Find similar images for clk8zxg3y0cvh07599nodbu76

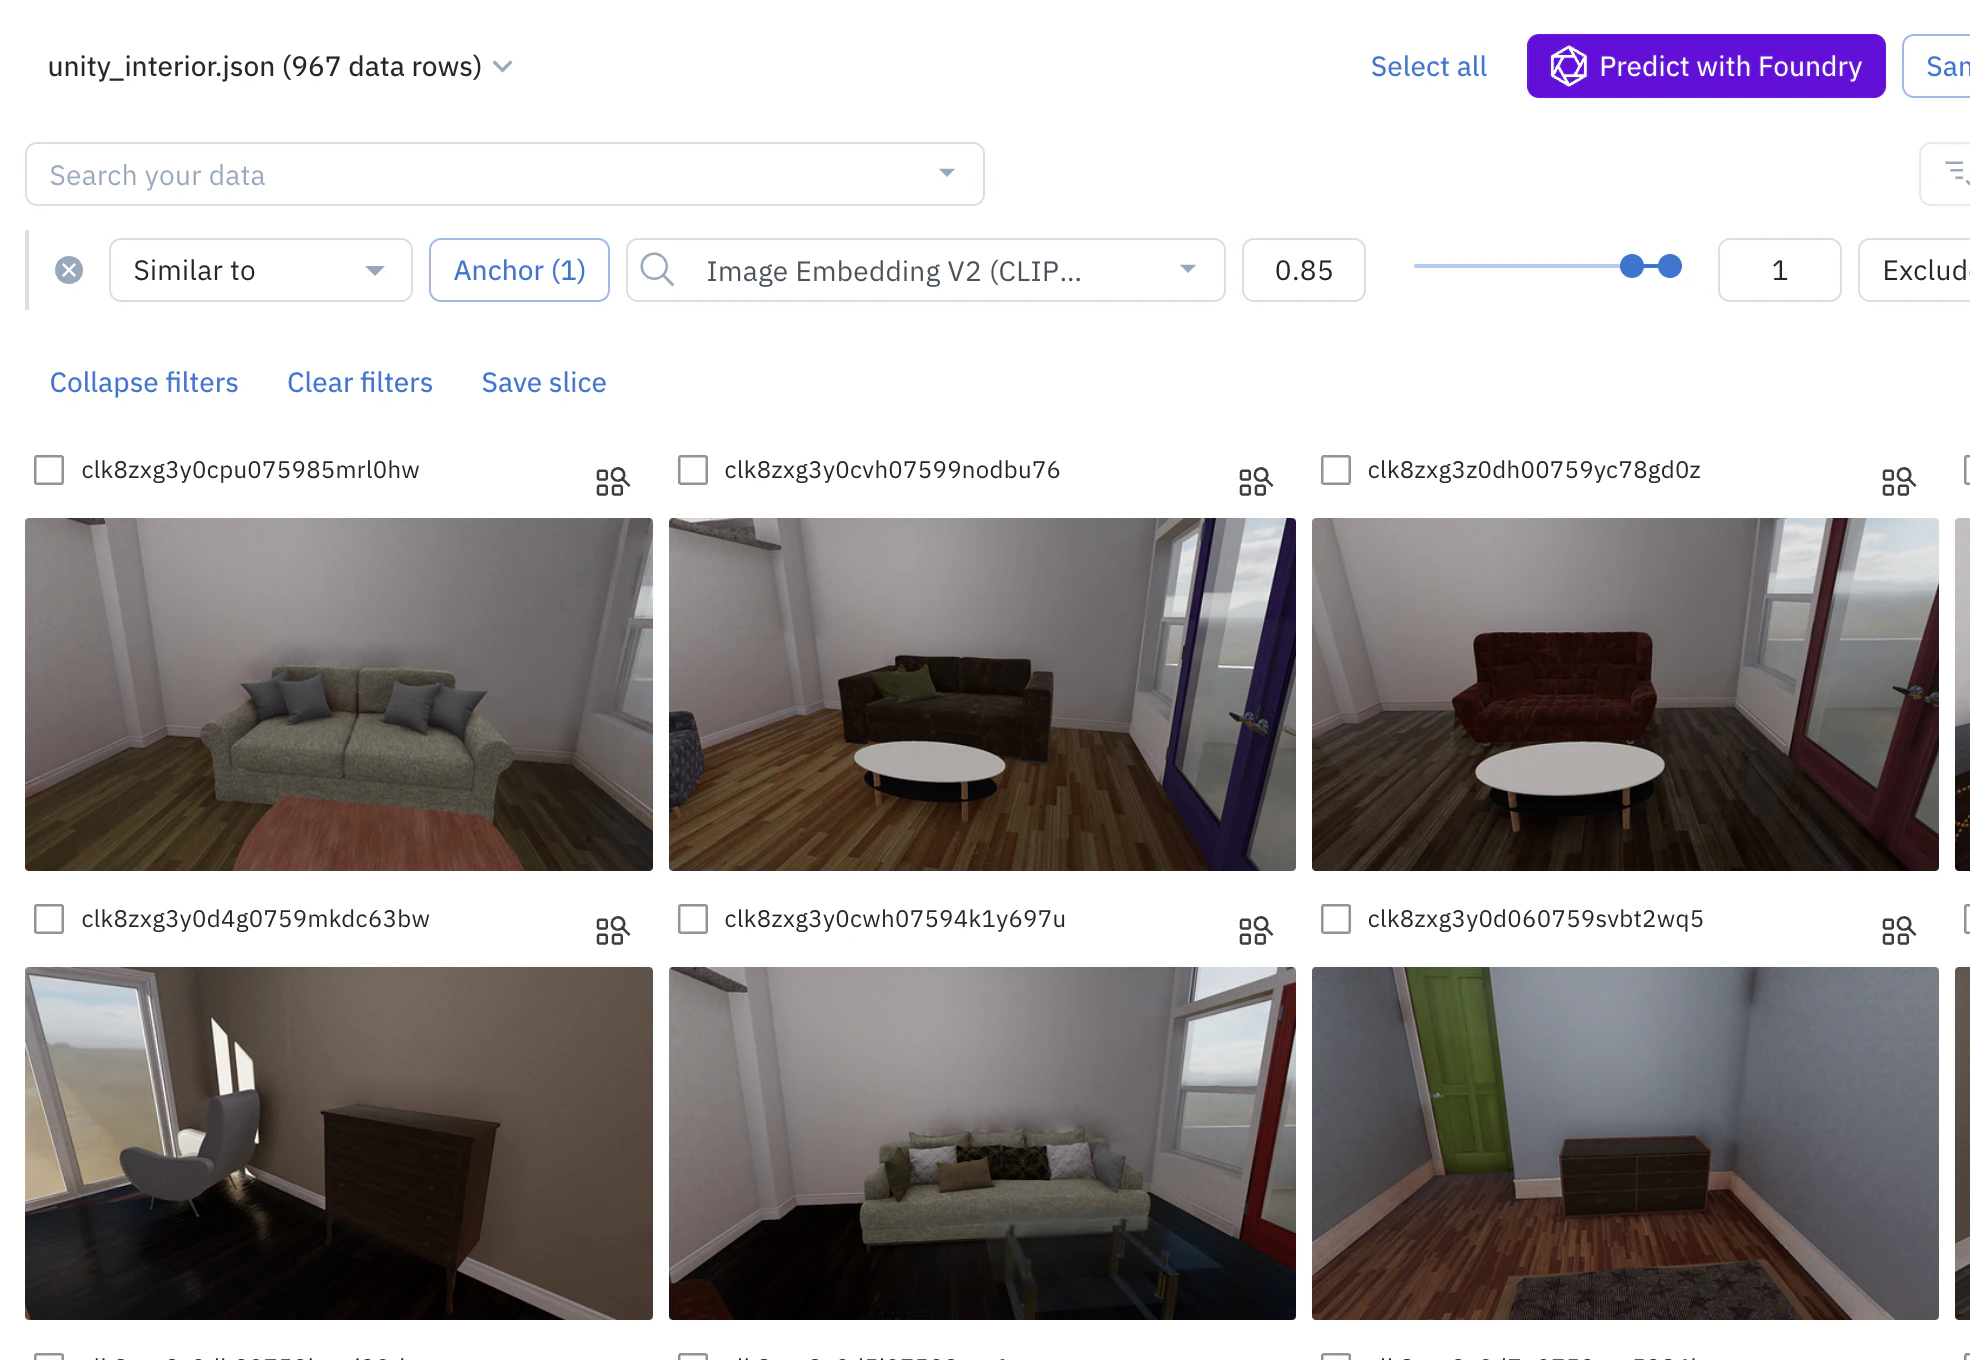[x=1255, y=482]
